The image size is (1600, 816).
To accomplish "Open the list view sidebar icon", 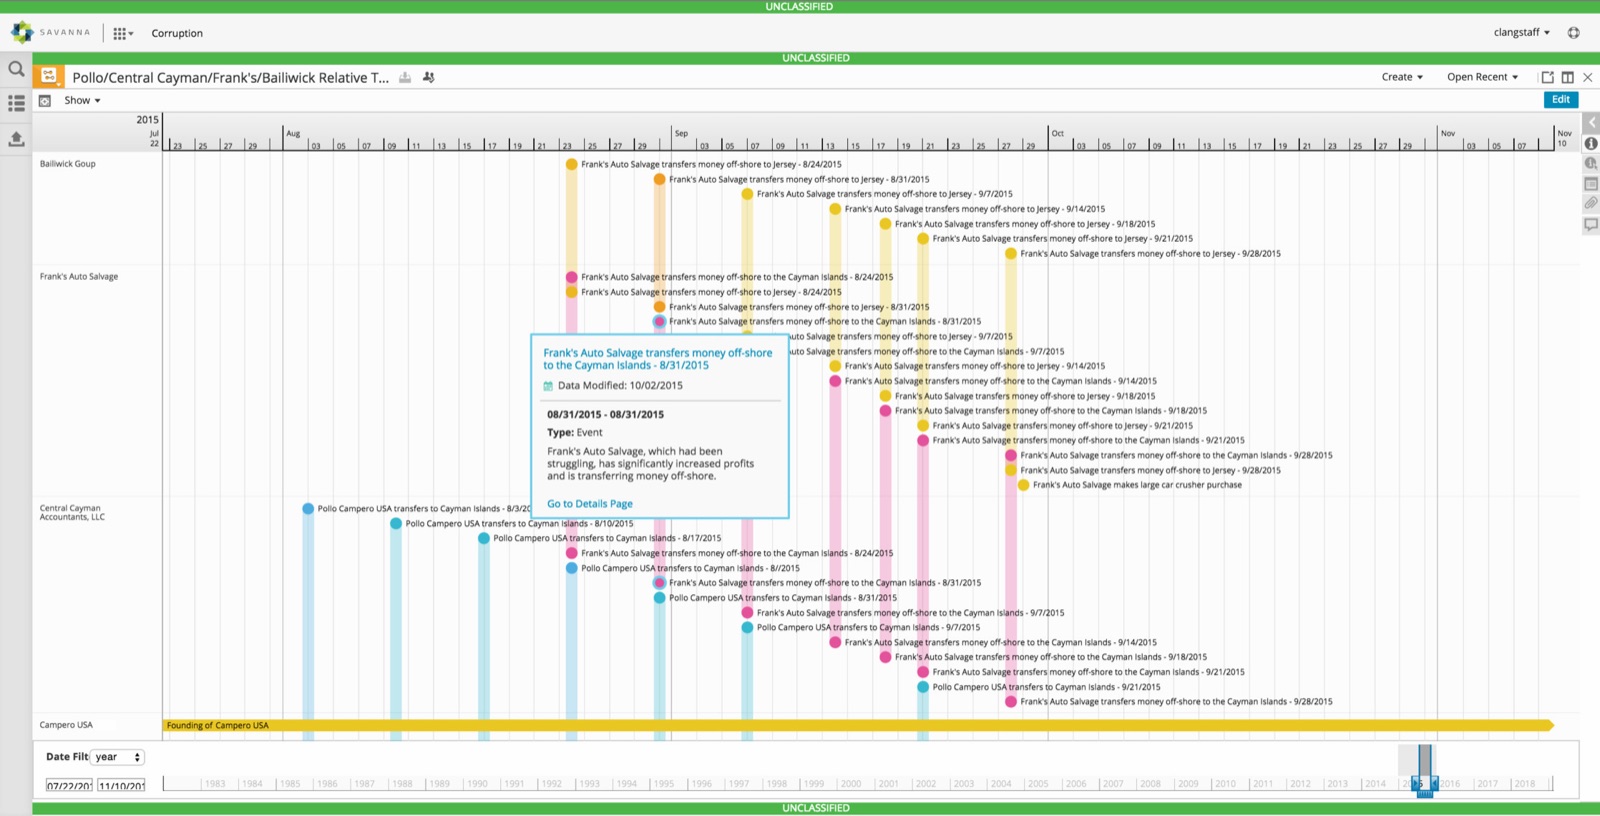I will click(x=16, y=103).
